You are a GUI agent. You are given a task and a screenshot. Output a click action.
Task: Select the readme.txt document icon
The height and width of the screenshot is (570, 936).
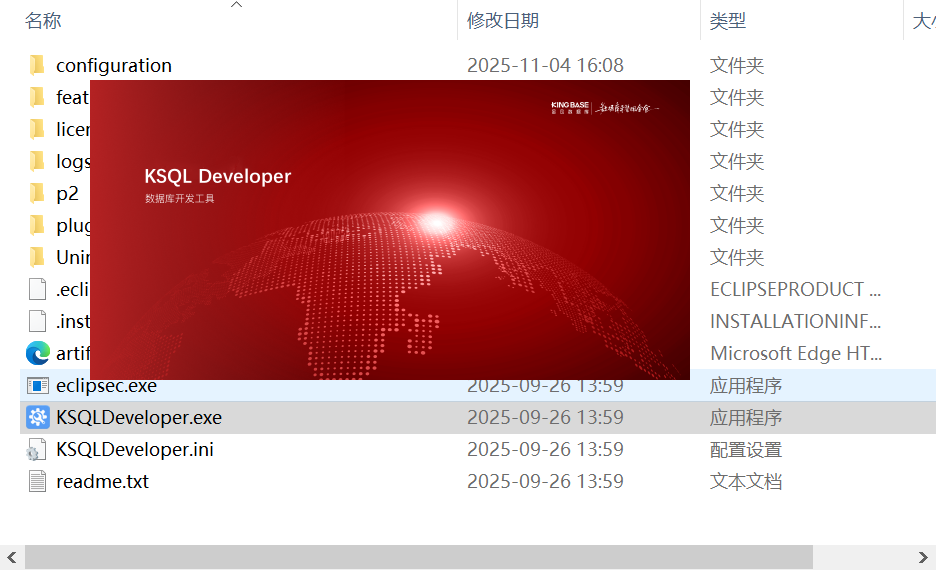[x=38, y=481]
